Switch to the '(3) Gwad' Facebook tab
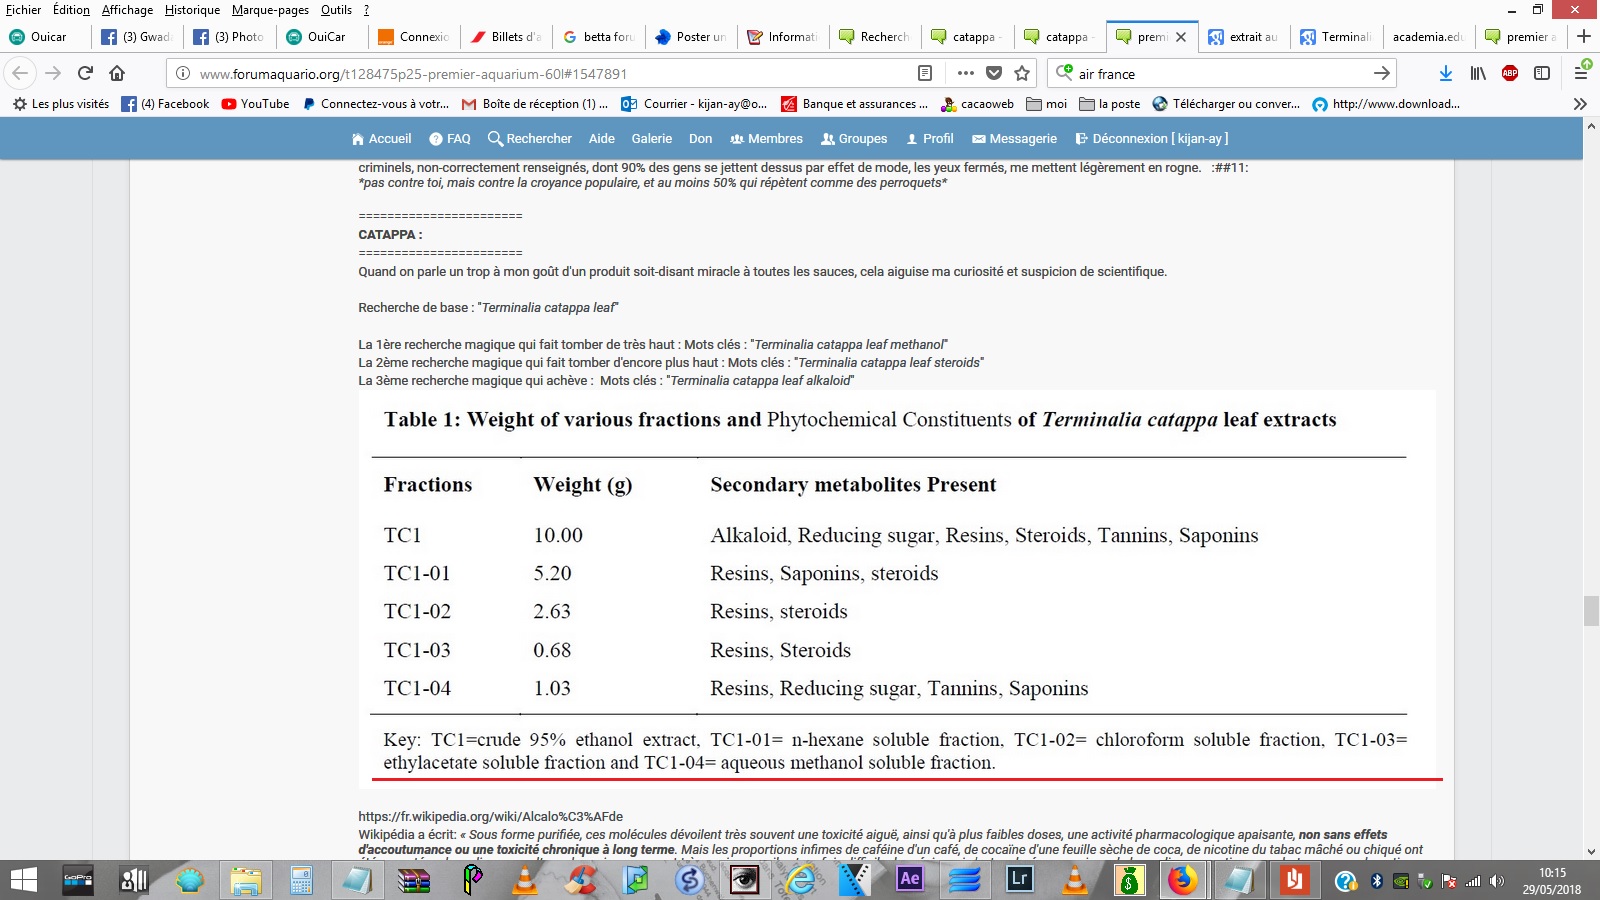The width and height of the screenshot is (1600, 900). tap(137, 37)
